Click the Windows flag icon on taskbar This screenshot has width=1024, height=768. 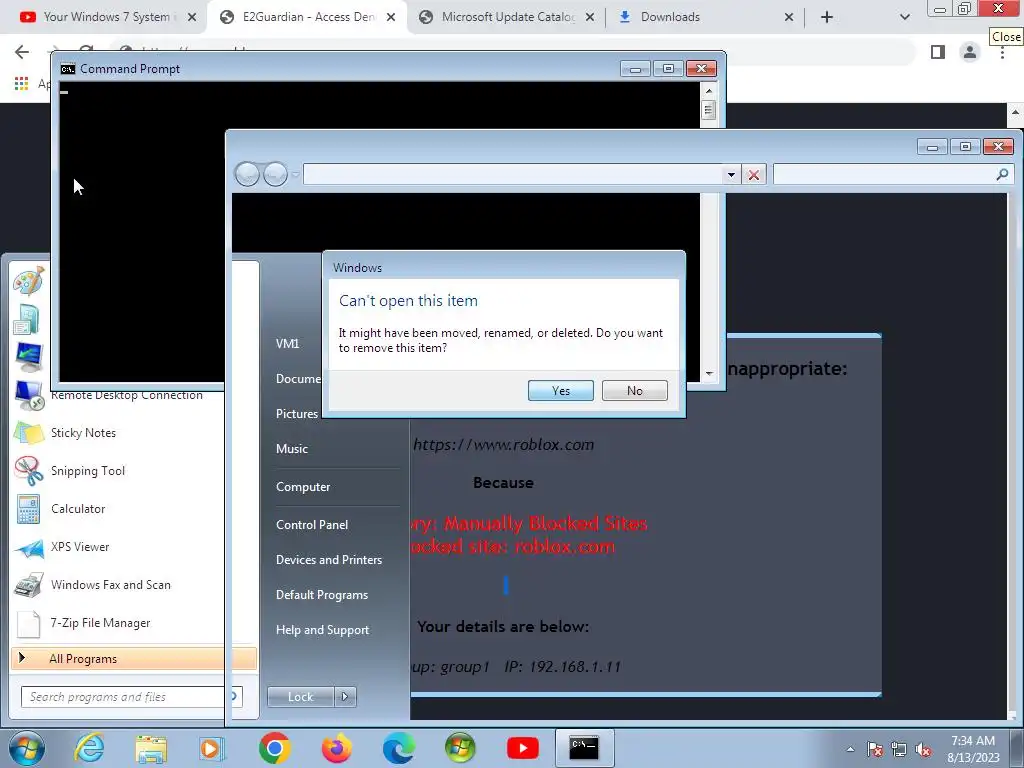[460, 748]
